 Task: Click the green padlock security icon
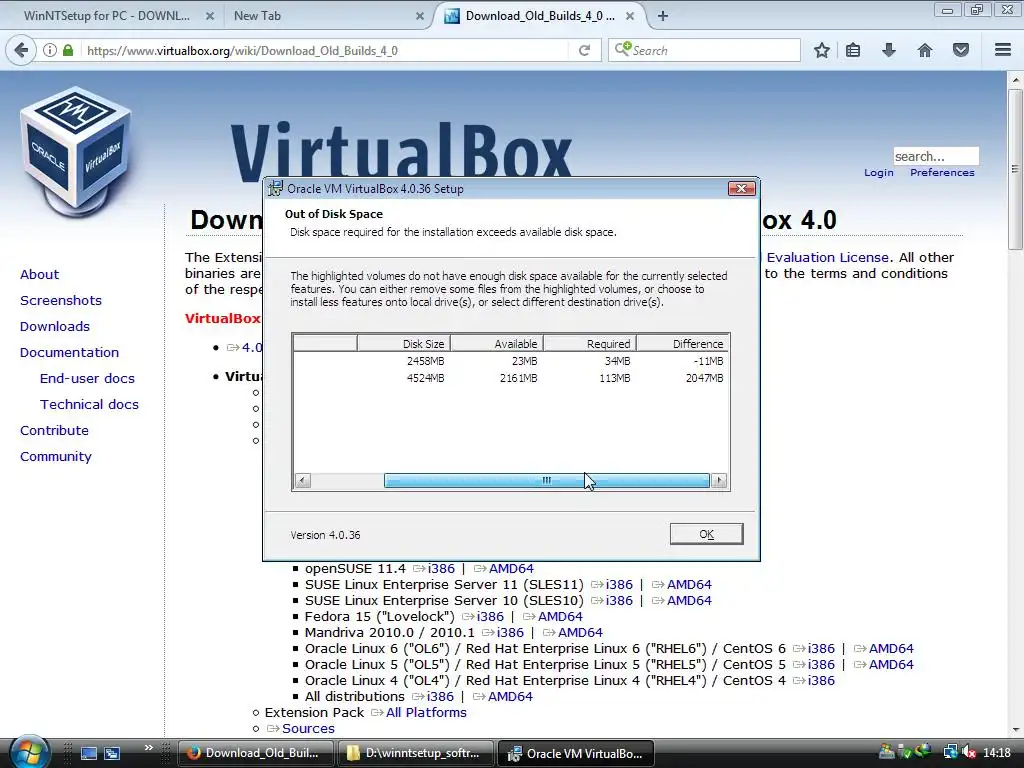pos(67,50)
